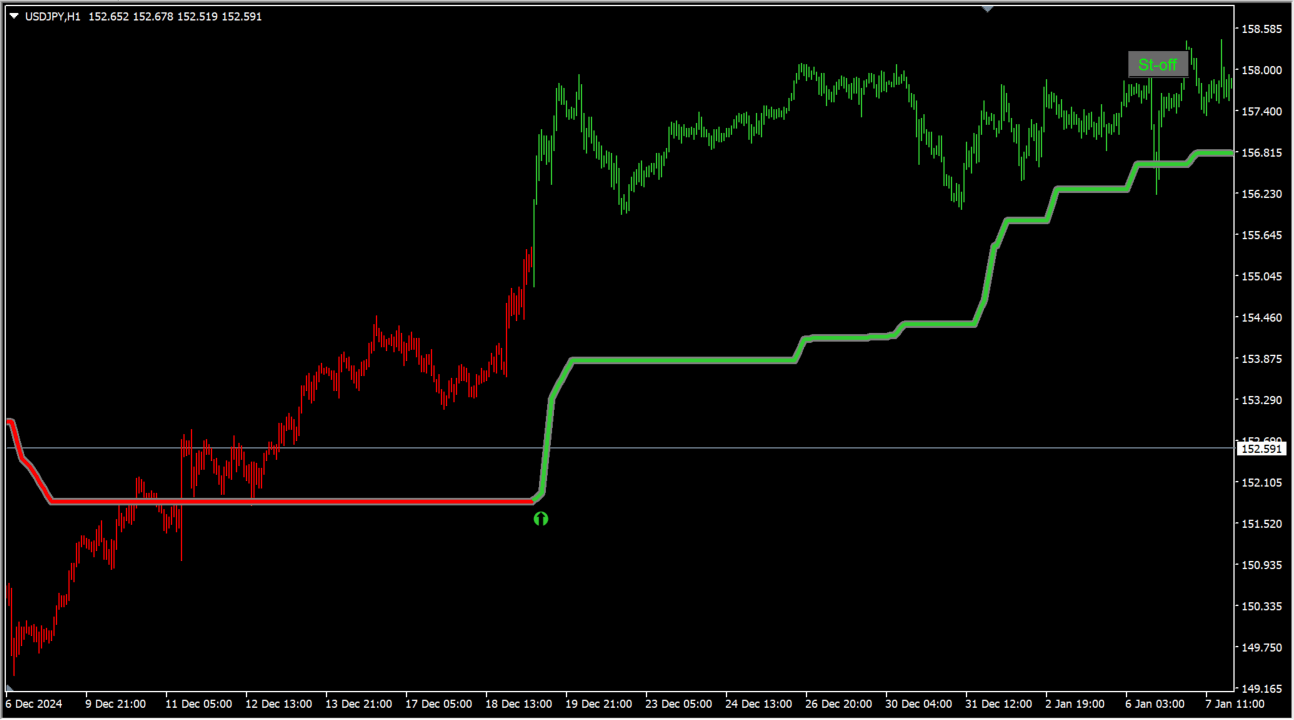Open the dropdown triangle beside USDJPY,H1
1294x720 pixels.
pos(14,16)
